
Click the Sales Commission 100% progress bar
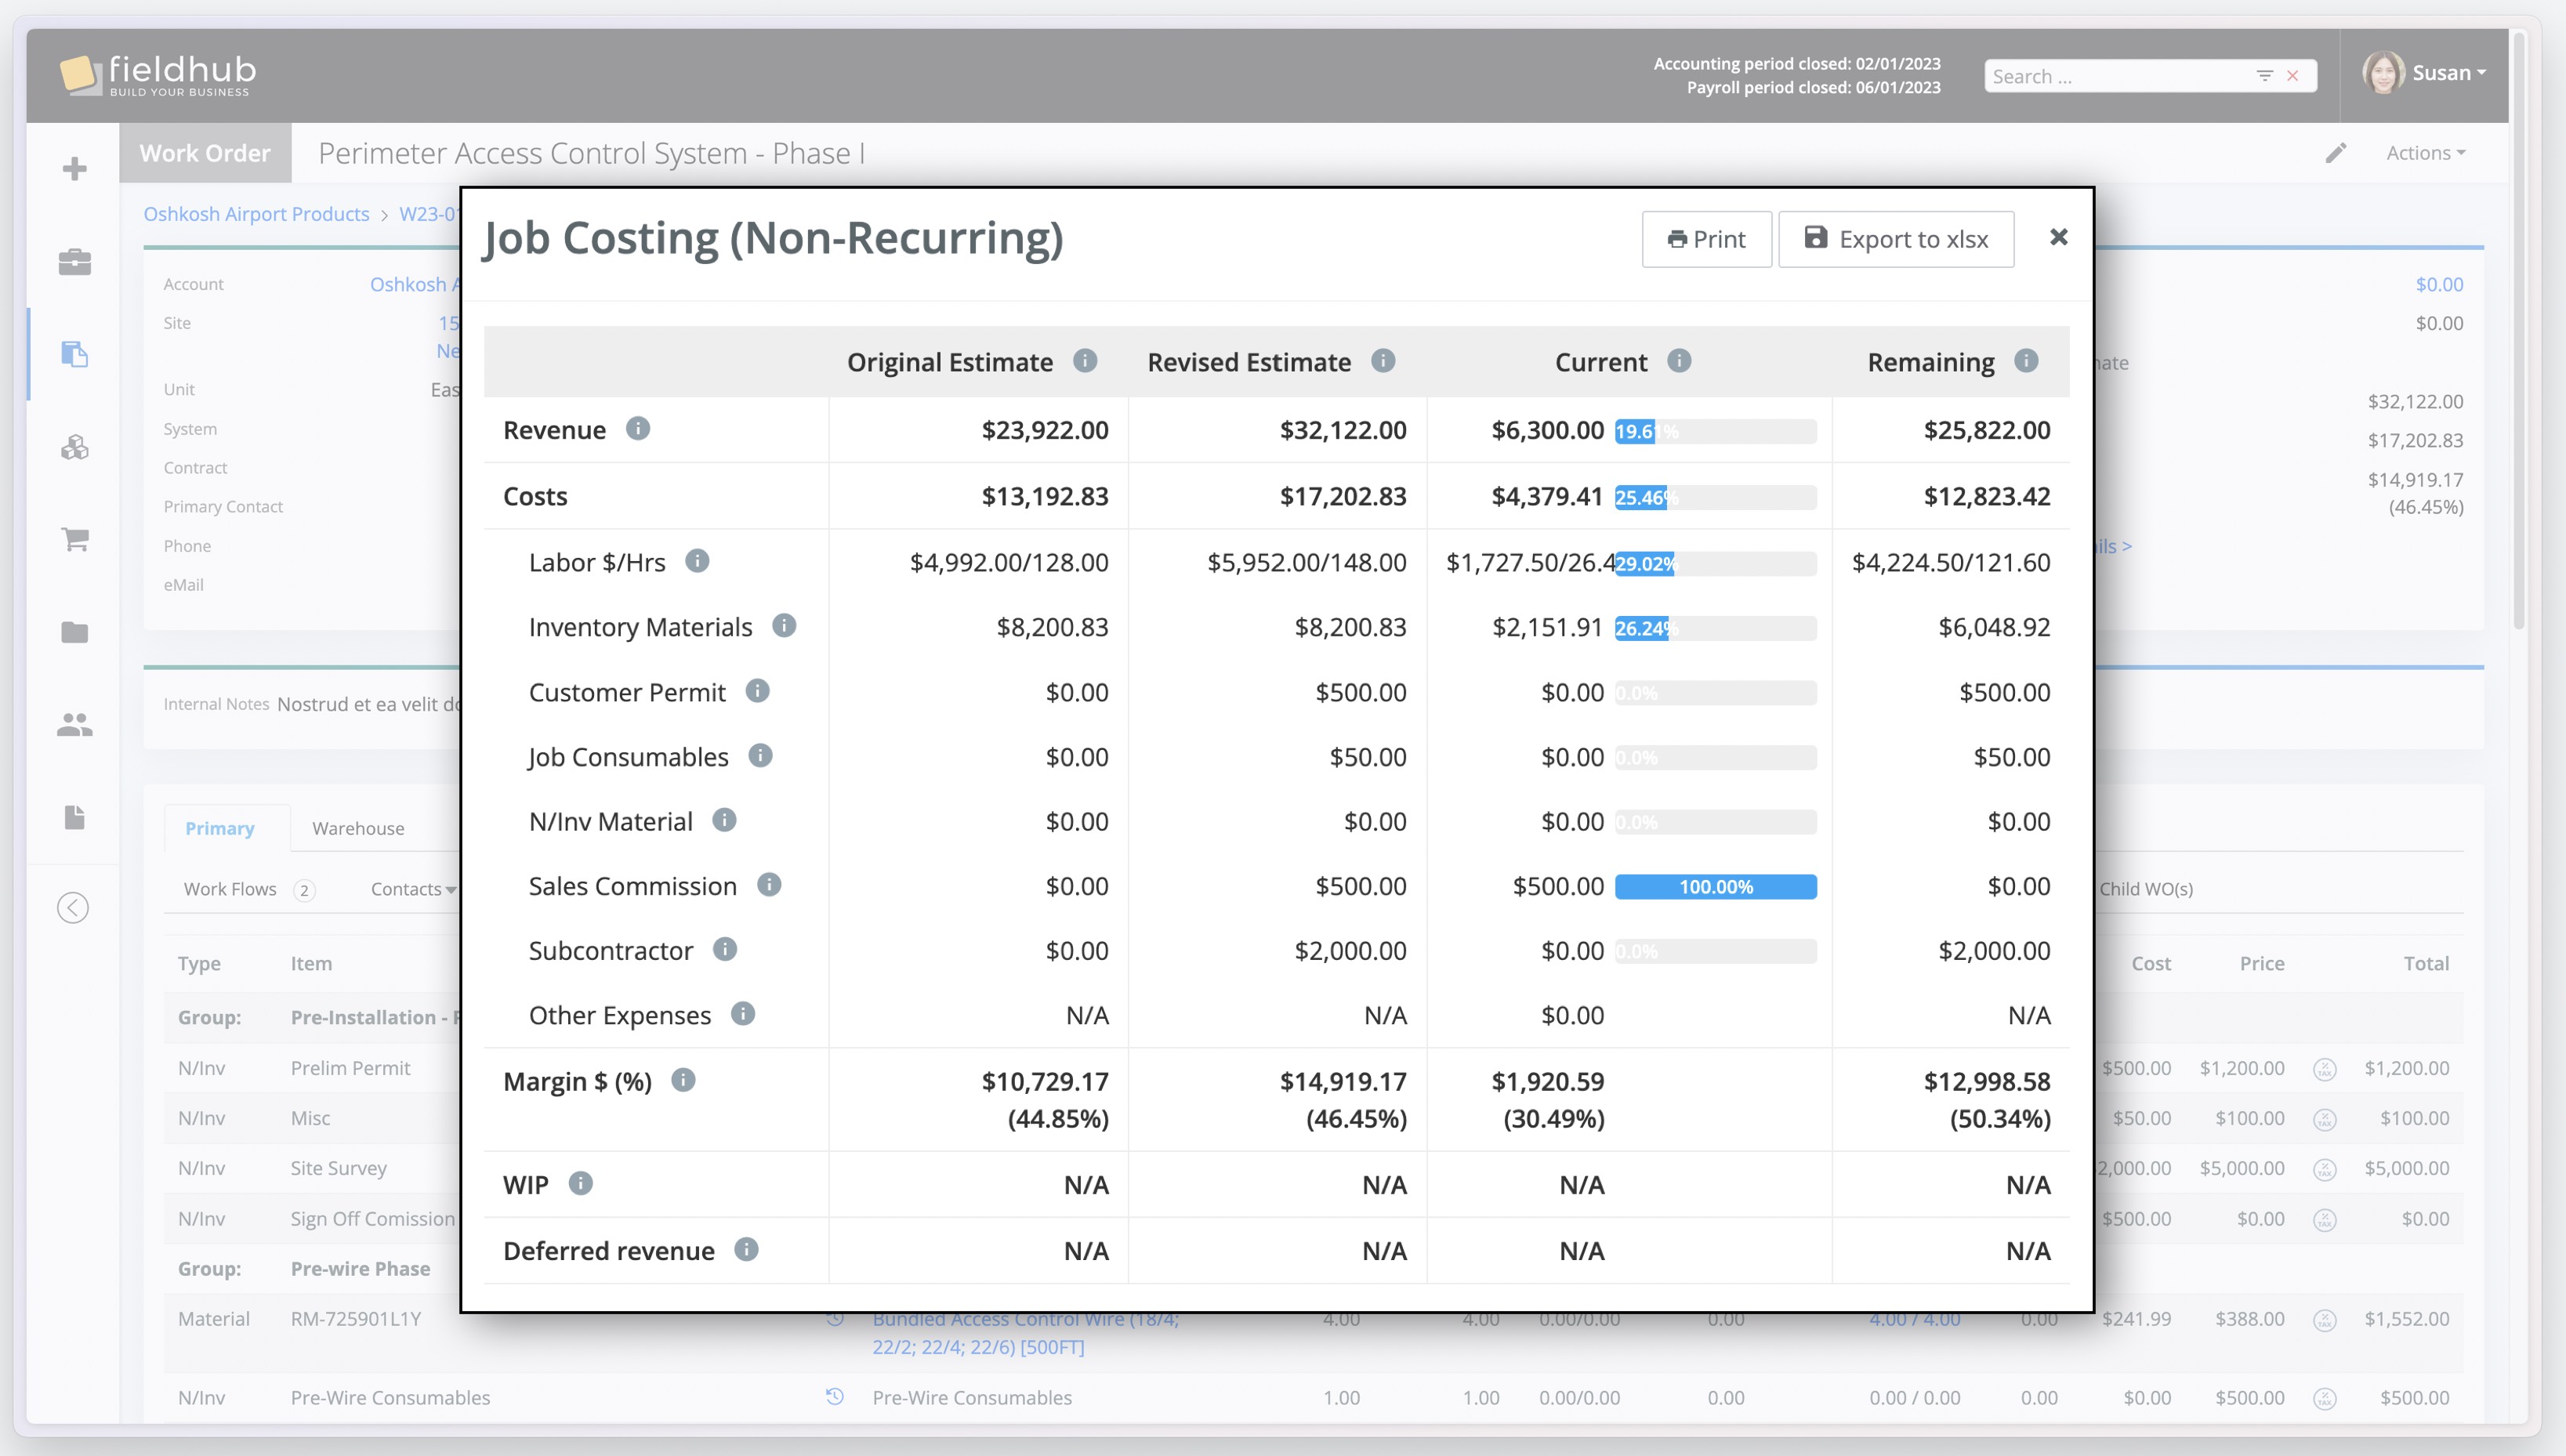click(1715, 887)
